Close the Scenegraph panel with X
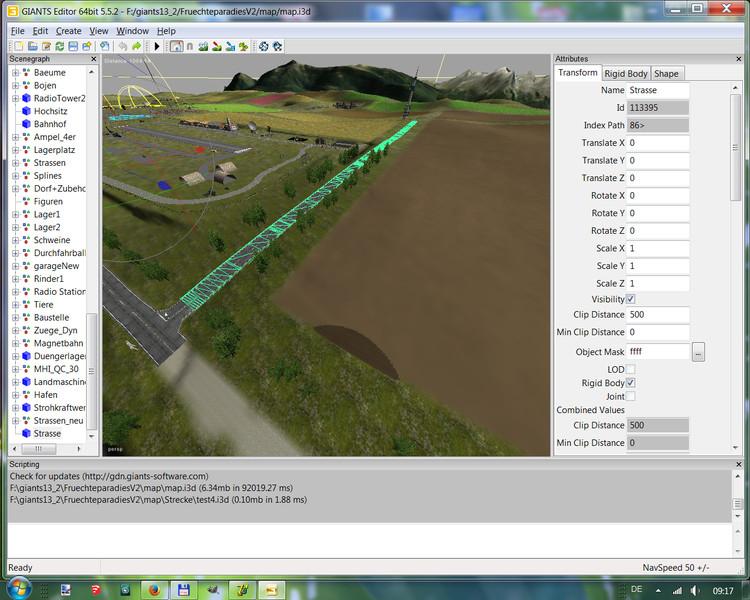Image resolution: width=750 pixels, height=600 pixels. [95, 60]
